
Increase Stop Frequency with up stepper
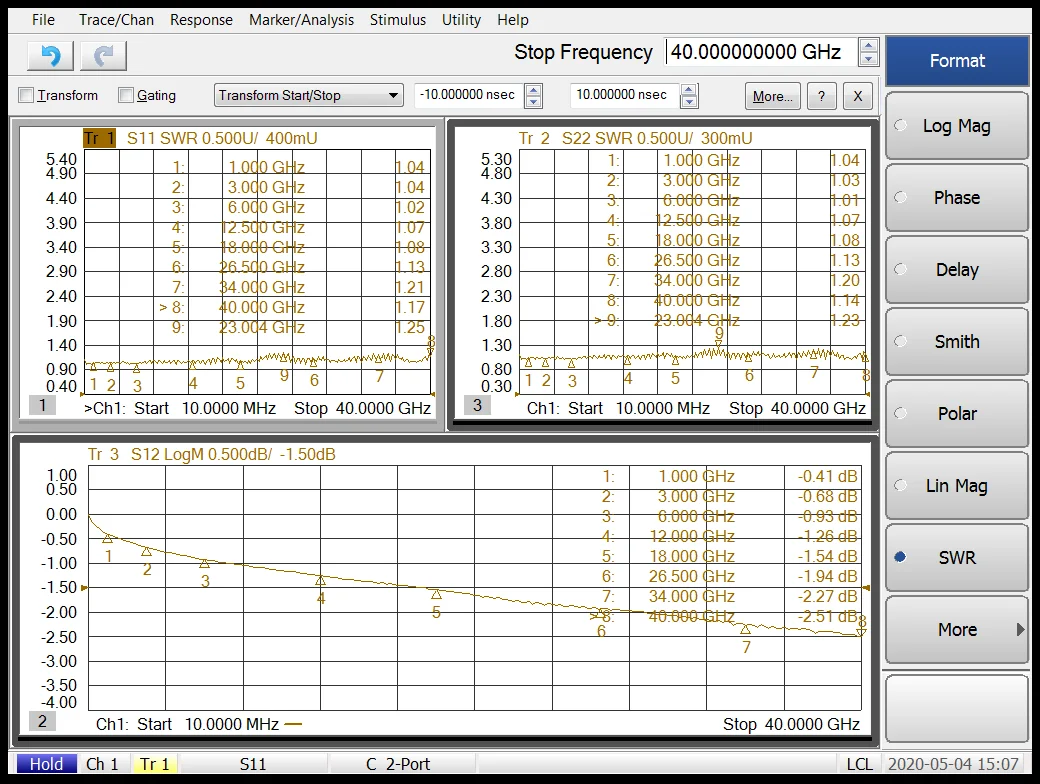869,46
